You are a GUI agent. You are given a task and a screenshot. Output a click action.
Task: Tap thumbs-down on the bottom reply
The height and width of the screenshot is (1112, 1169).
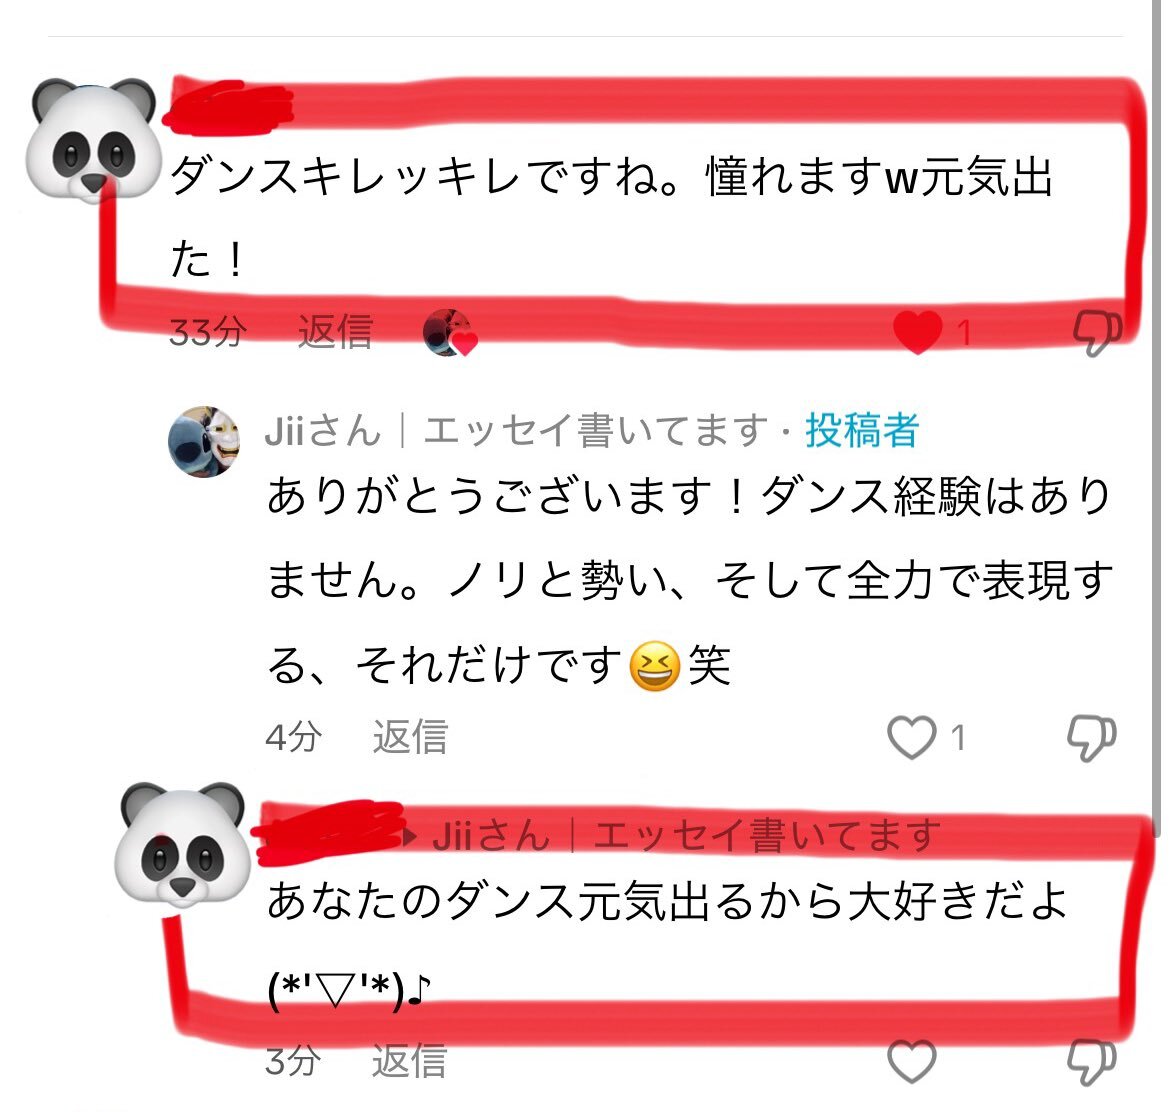point(1091,1062)
